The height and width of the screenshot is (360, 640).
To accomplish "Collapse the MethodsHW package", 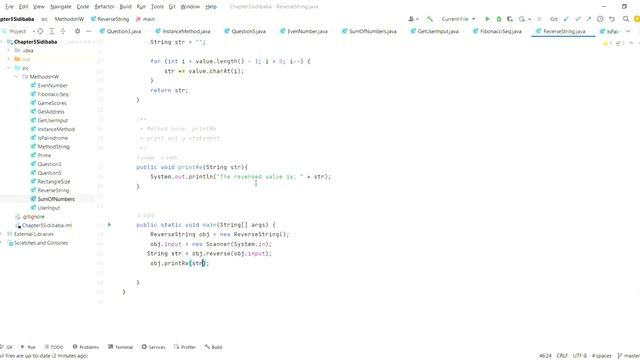I will [17, 77].
